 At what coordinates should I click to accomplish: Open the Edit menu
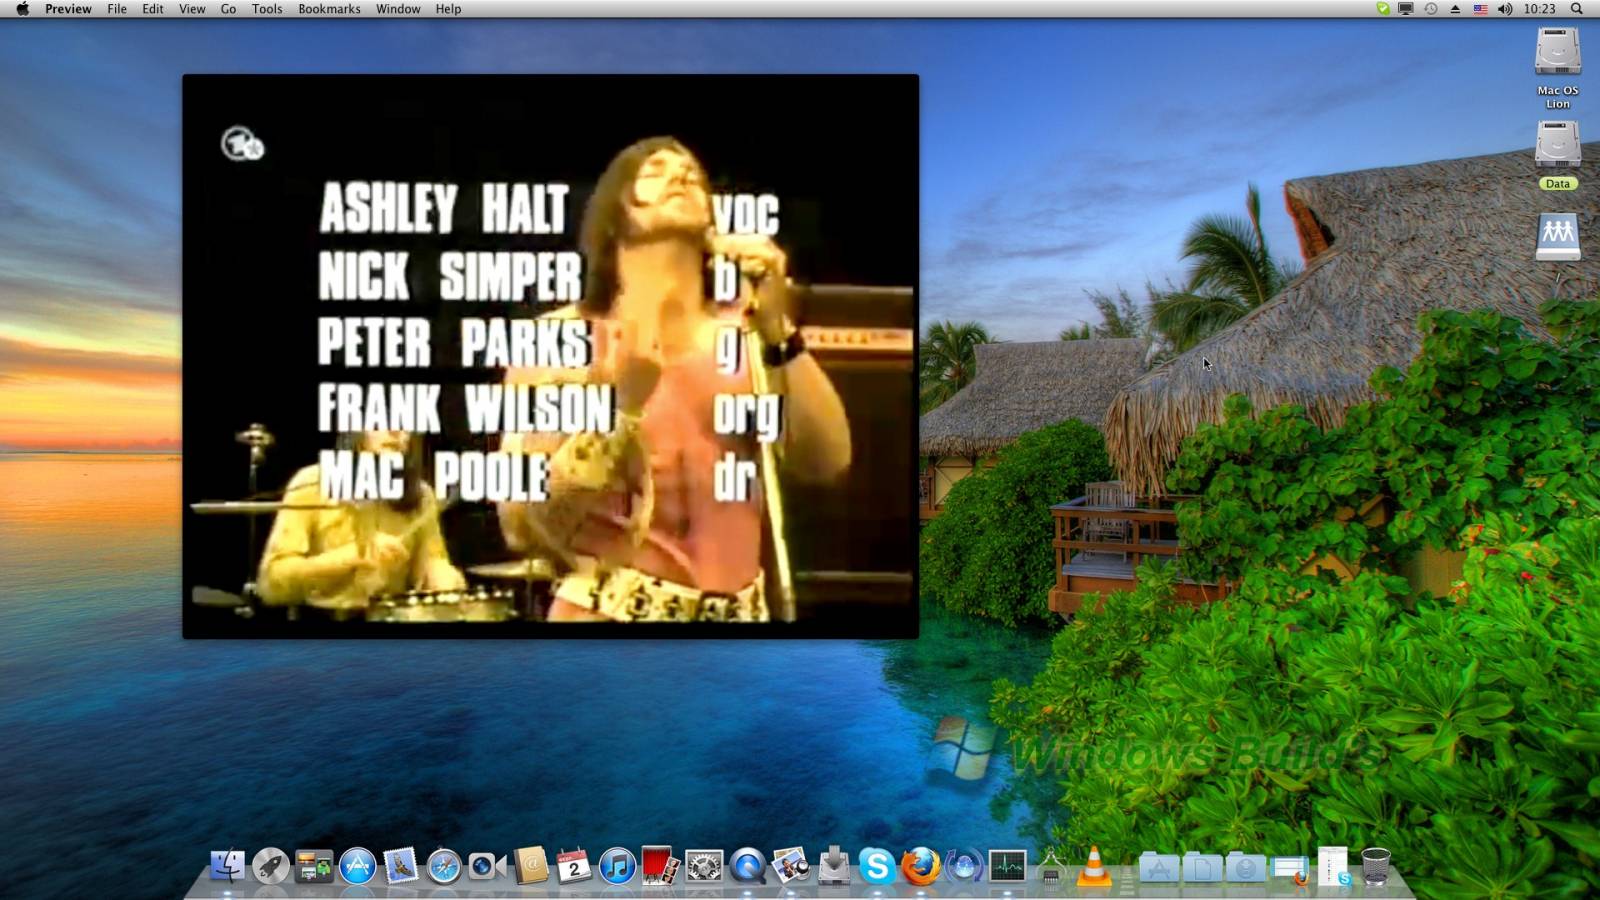point(153,9)
